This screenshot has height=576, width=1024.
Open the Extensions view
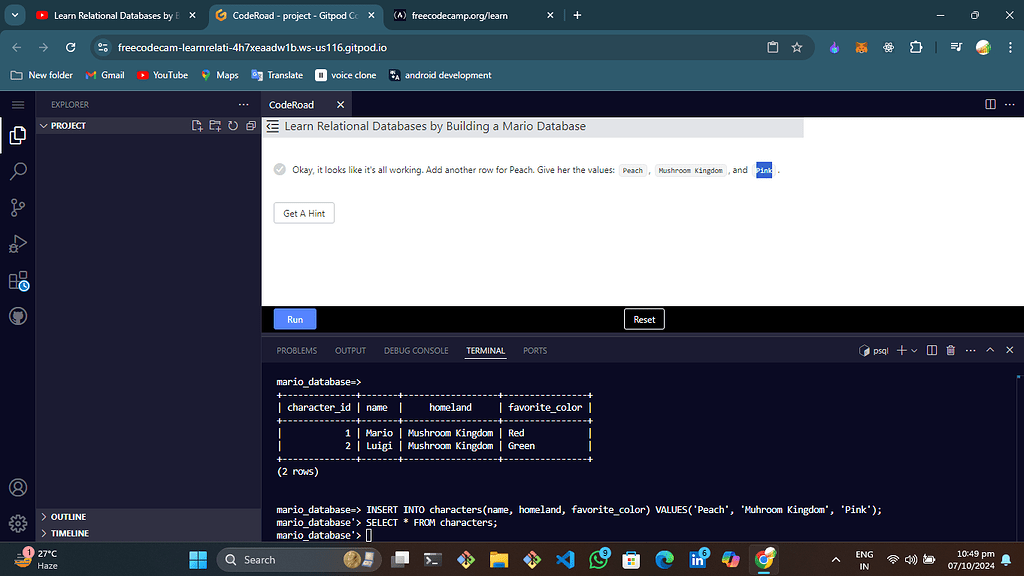point(16,280)
